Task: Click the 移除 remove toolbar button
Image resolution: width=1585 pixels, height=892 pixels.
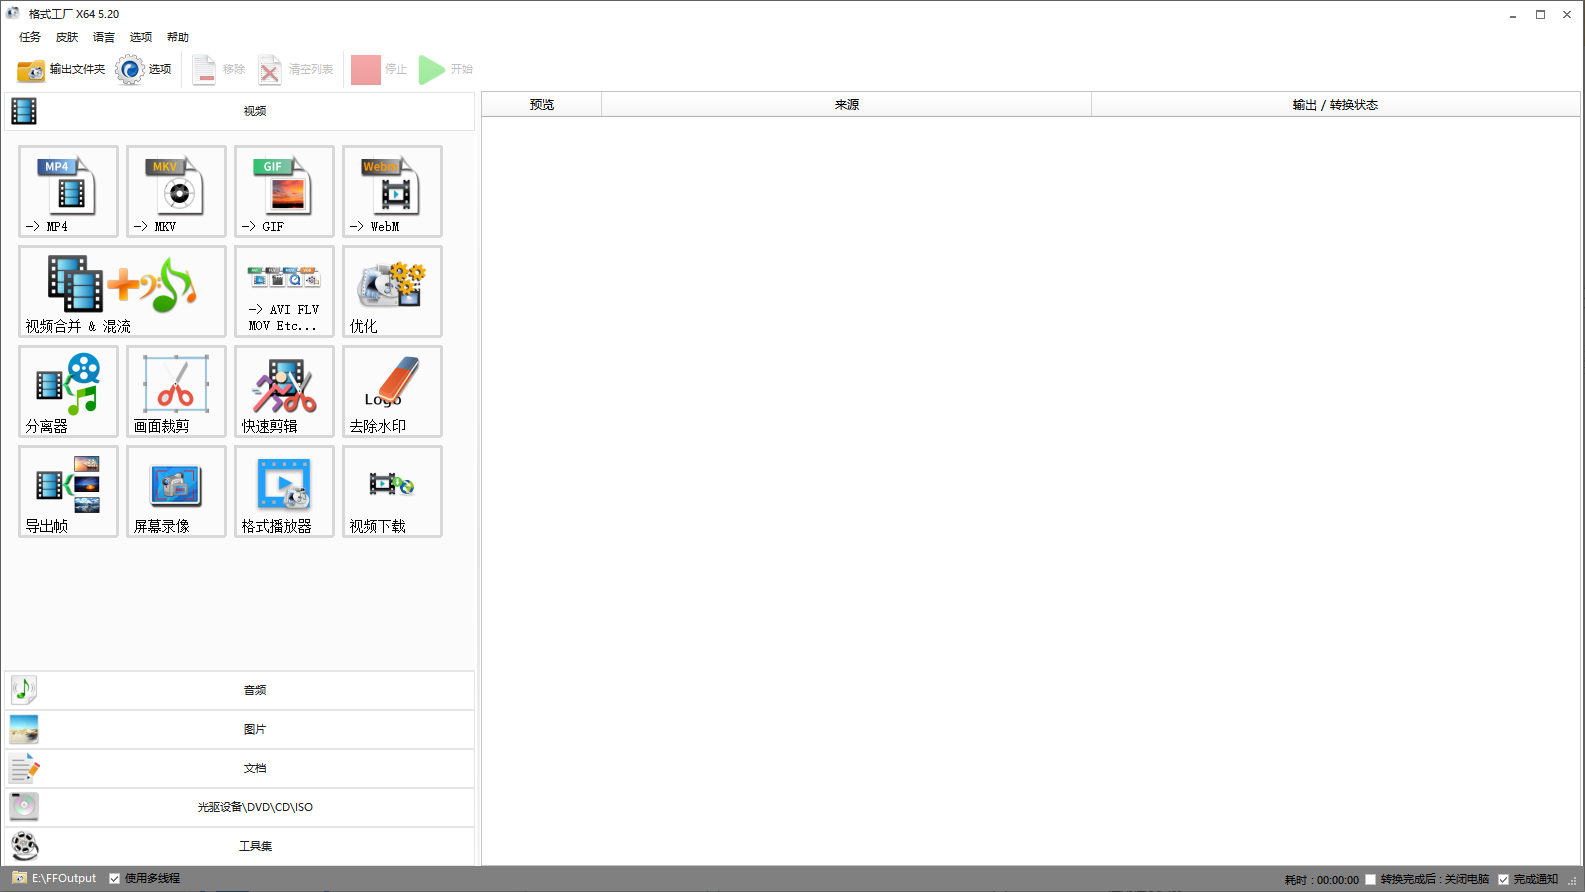Action: click(219, 69)
